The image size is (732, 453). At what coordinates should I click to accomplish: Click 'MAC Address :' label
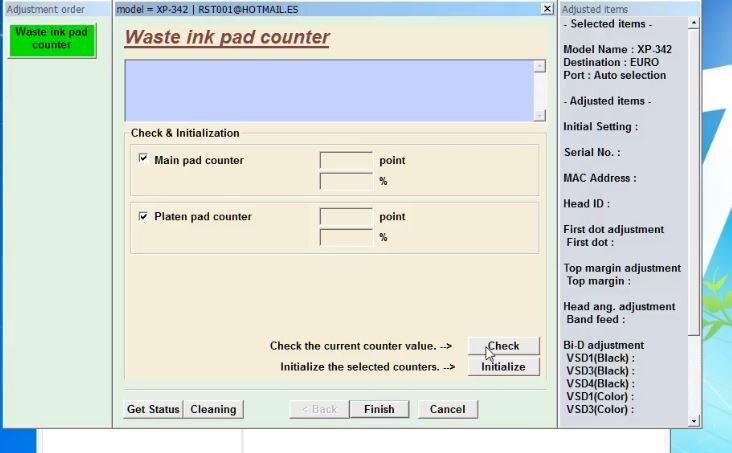[x=599, y=178]
